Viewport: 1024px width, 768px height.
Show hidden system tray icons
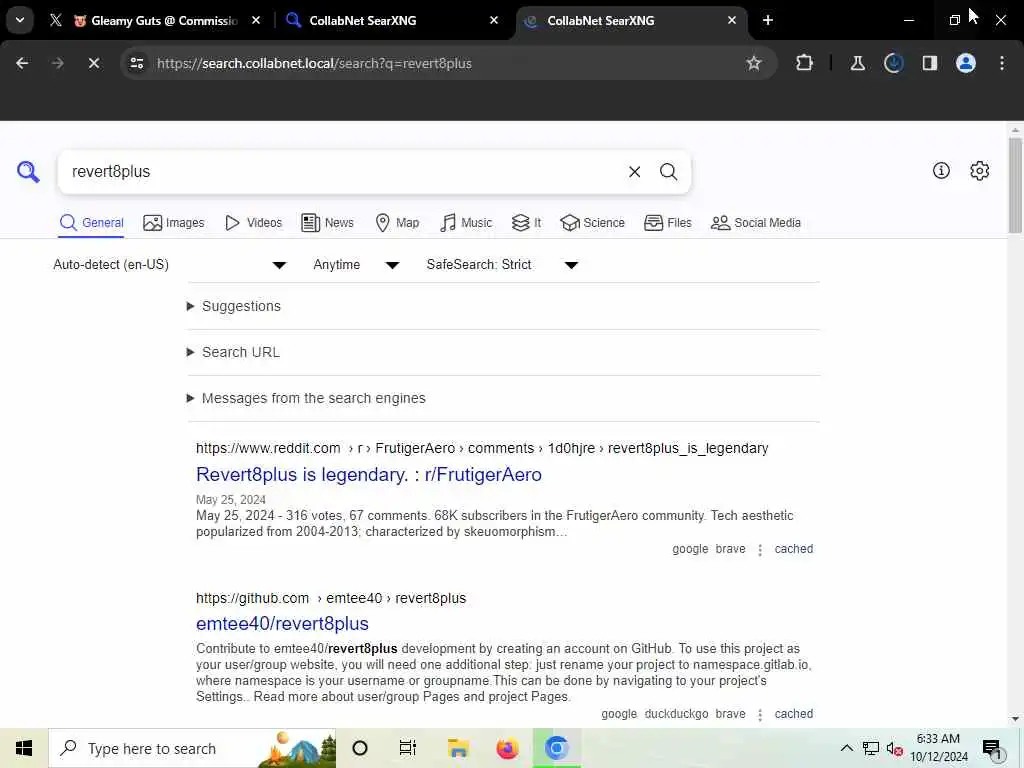click(846, 748)
